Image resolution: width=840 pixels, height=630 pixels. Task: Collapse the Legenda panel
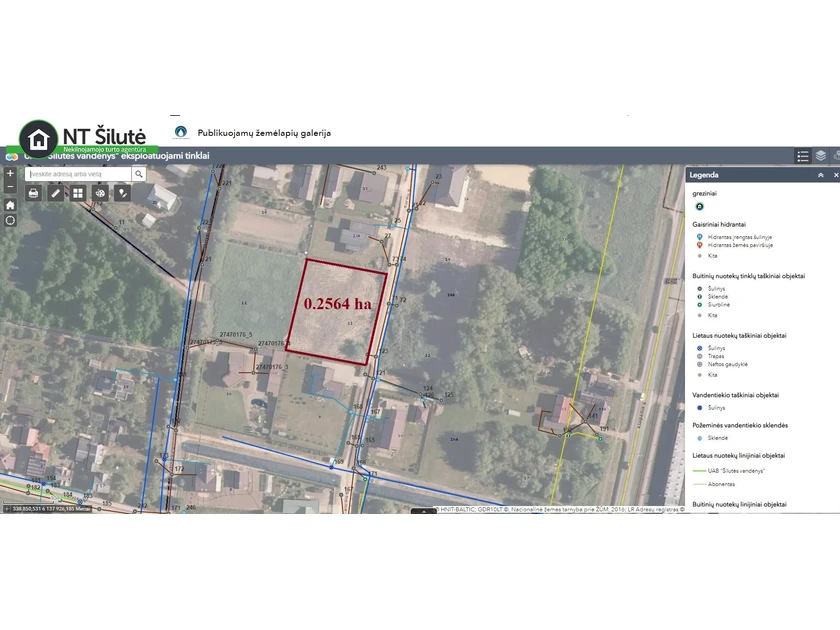[x=820, y=175]
